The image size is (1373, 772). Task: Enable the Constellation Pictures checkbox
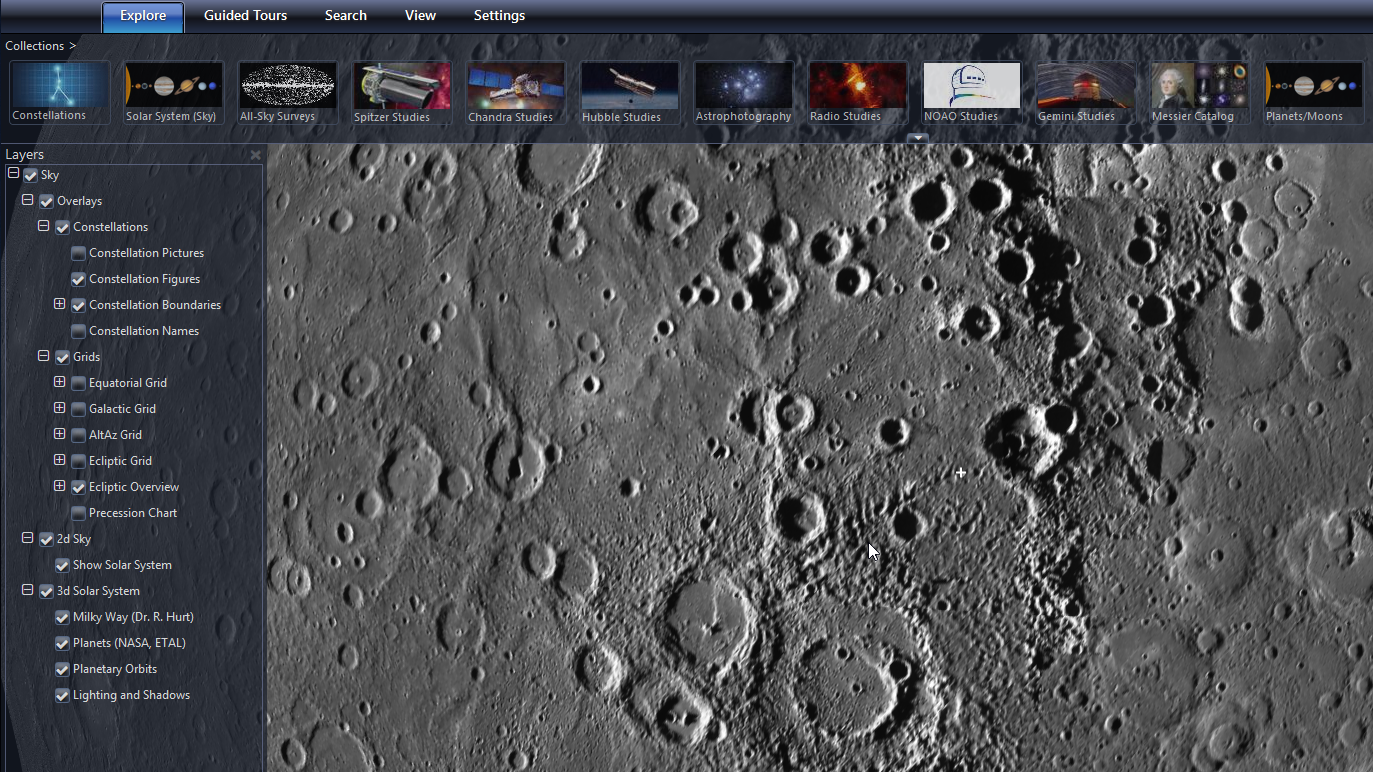[78, 253]
